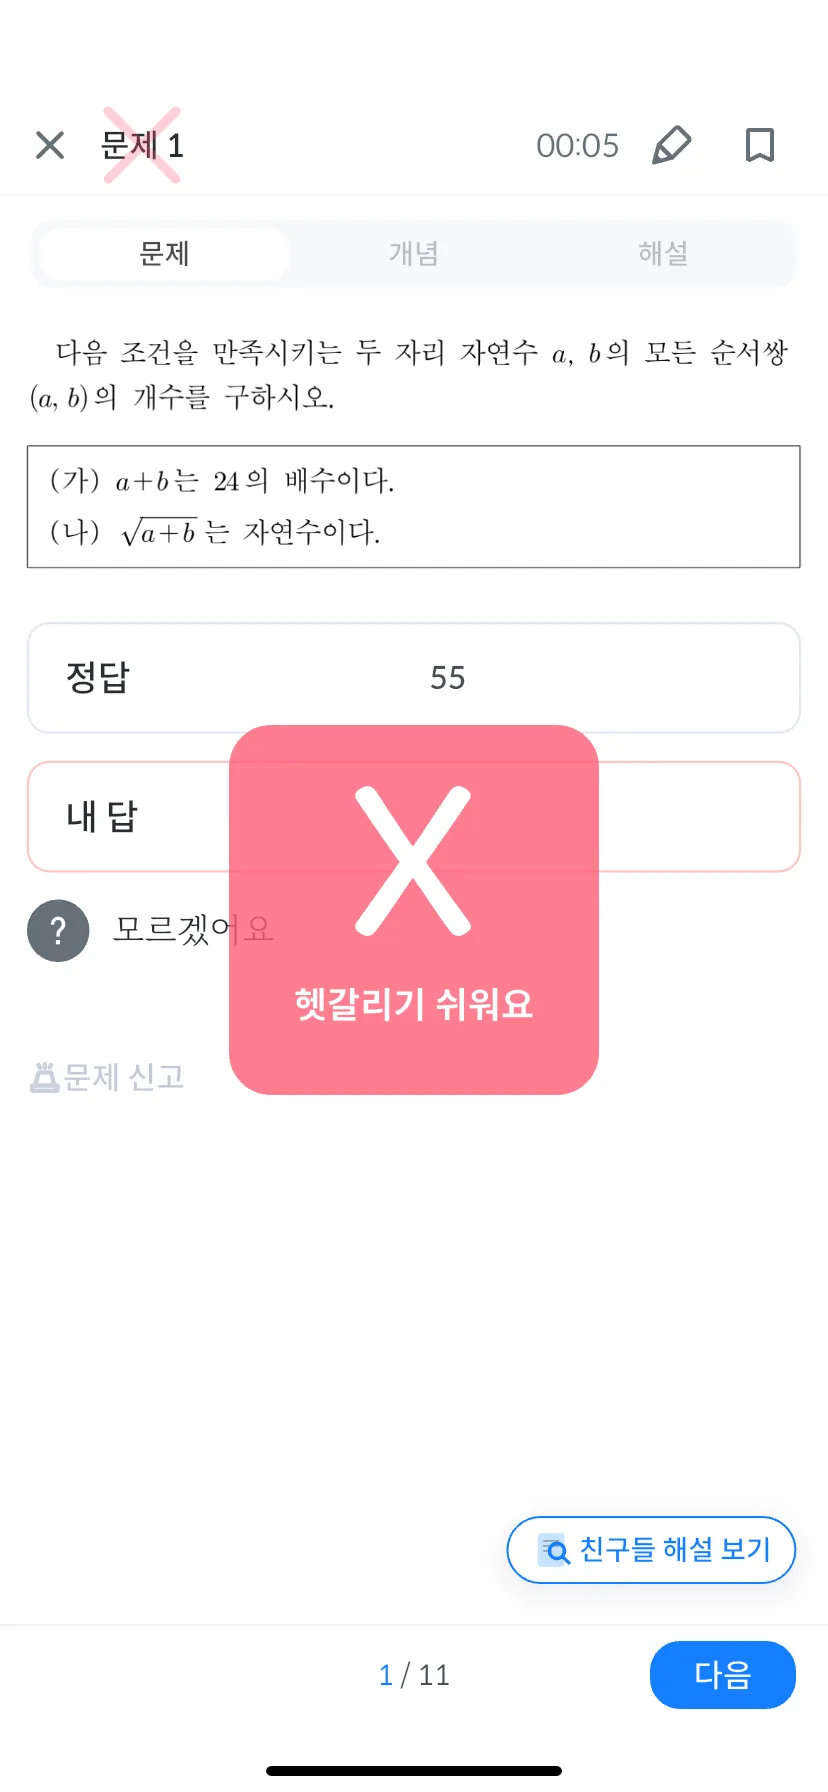Go to the next problem with 다음
The width and height of the screenshot is (828, 1792).
pos(722,1675)
